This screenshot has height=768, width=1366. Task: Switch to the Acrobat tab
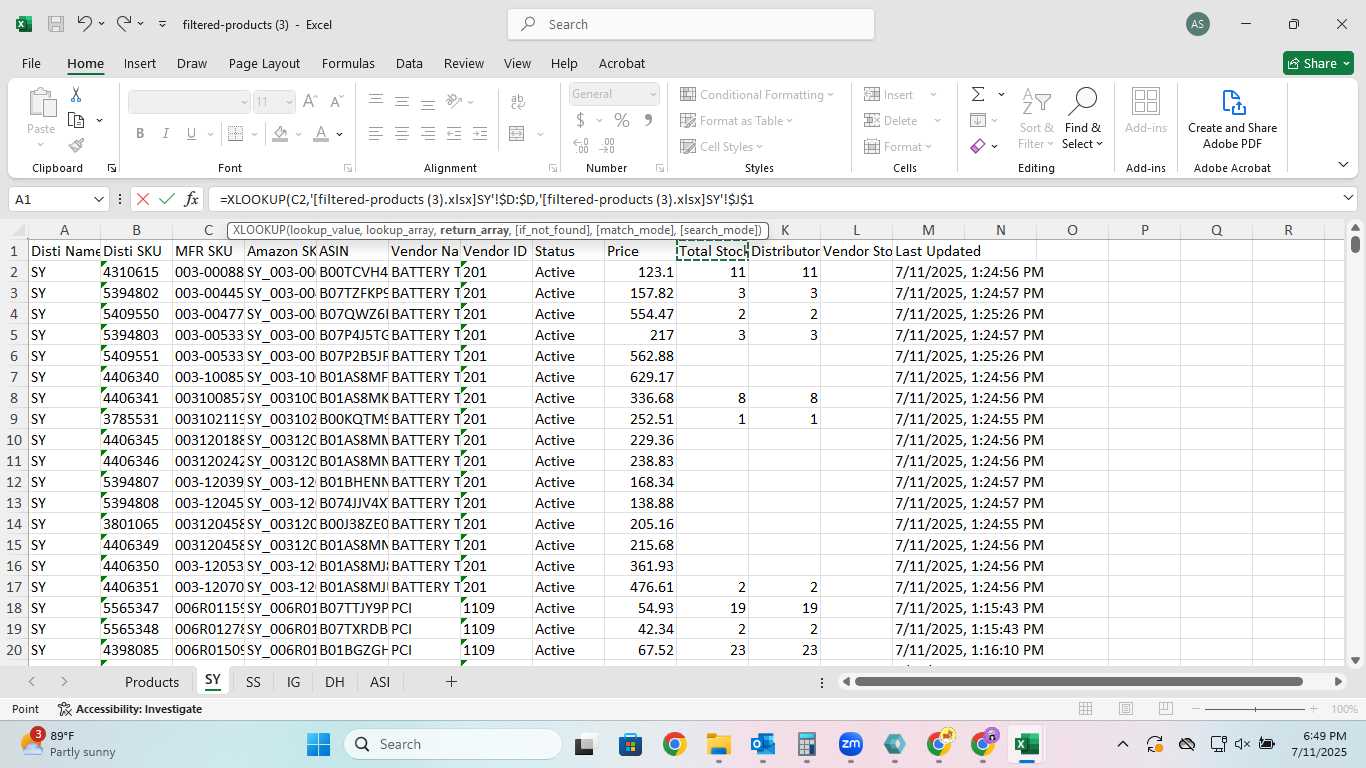click(x=622, y=63)
